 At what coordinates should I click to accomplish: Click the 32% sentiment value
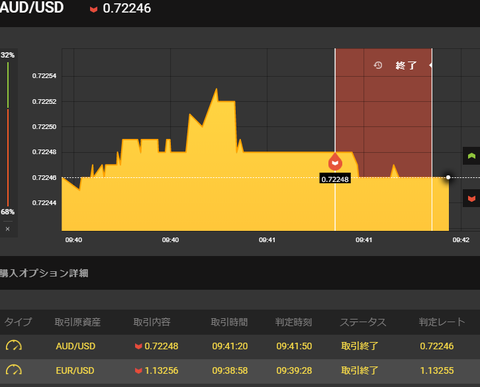(x=7, y=55)
